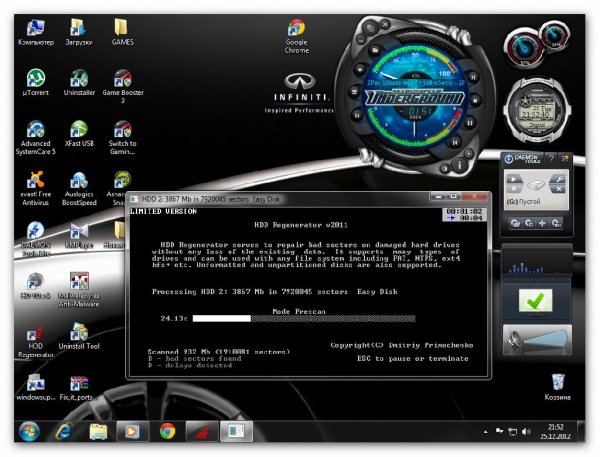Open the Компьютер desktop icon
Viewport: 600px width, 457px height.
point(36,33)
